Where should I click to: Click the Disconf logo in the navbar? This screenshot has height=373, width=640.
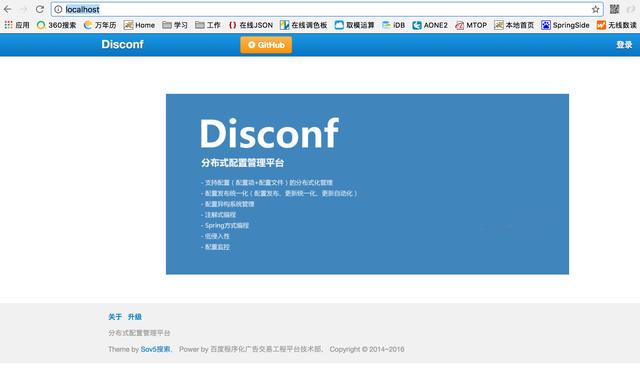pos(122,44)
